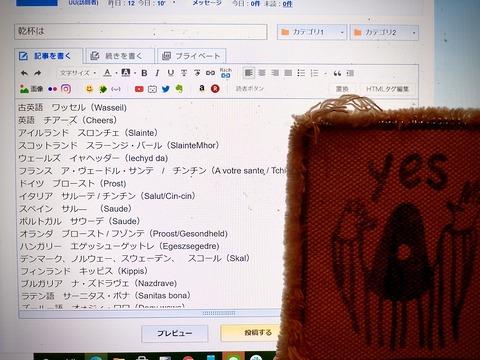
Task: Click the line ブルガリア ナ・ズドラヴェ (Nazdrave)
Action: [x=99, y=283]
